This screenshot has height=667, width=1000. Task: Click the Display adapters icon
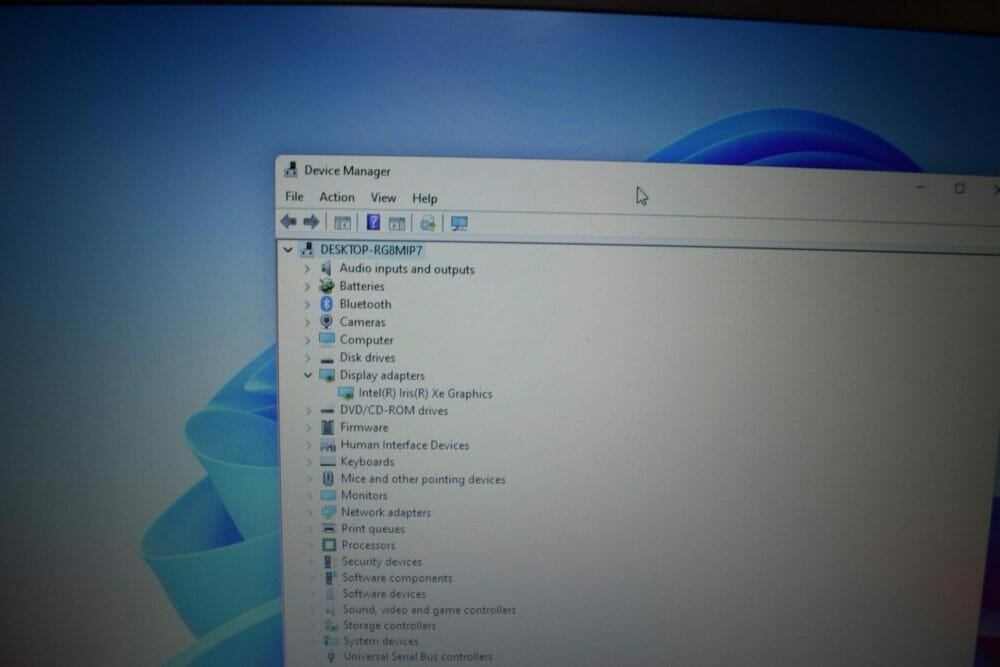[327, 375]
